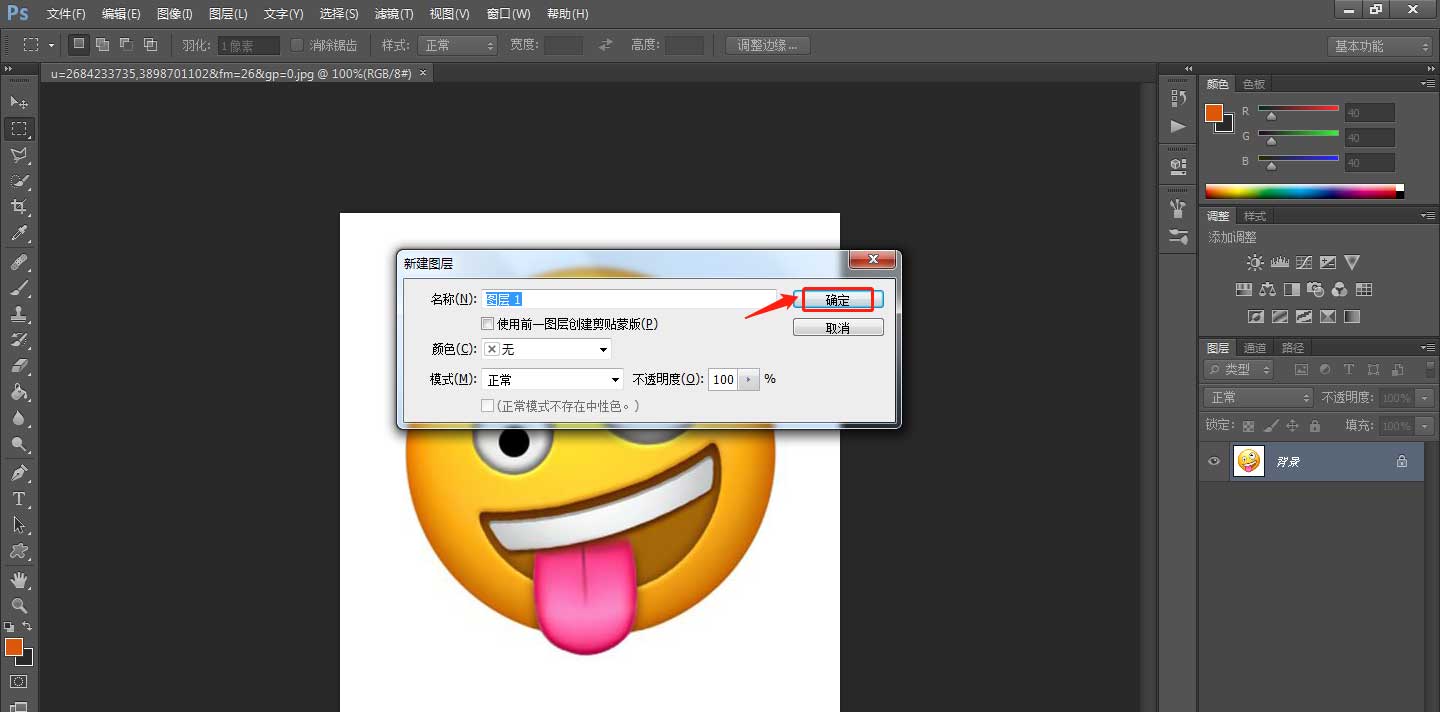1440x712 pixels.
Task: Click the 确定 button
Action: [838, 299]
